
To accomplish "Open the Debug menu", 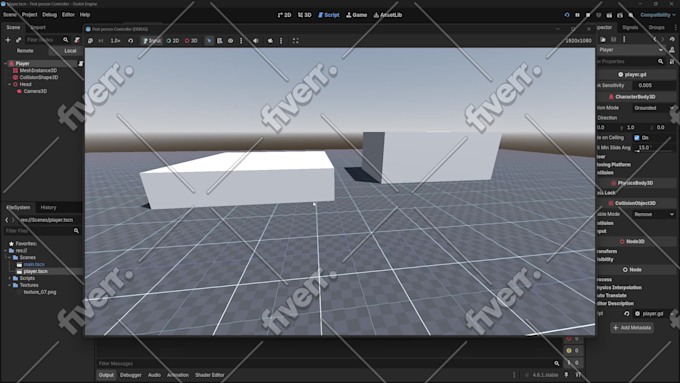I will [x=49, y=15].
